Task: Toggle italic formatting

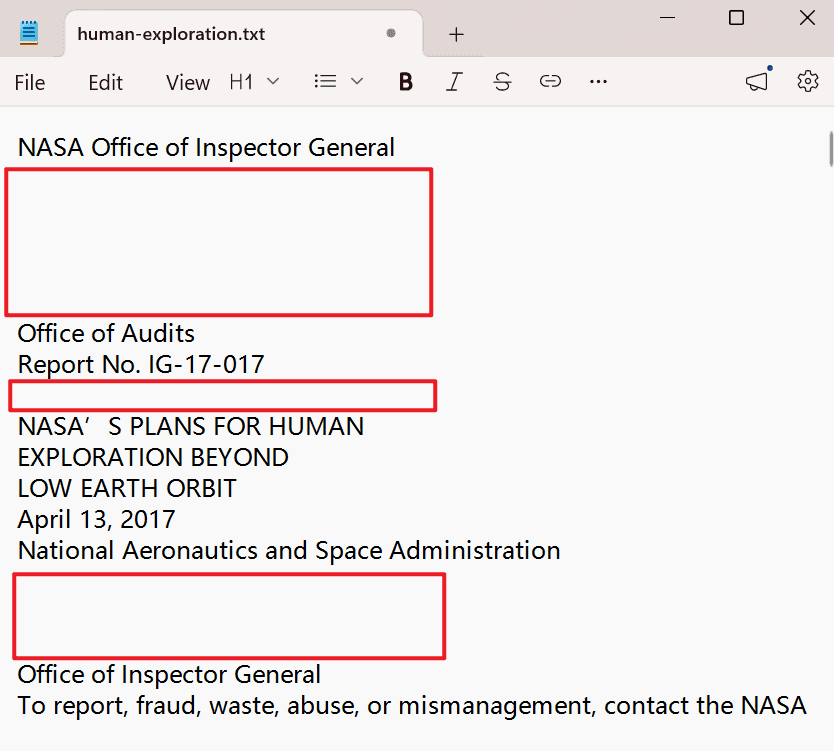Action: pyautogui.click(x=454, y=81)
